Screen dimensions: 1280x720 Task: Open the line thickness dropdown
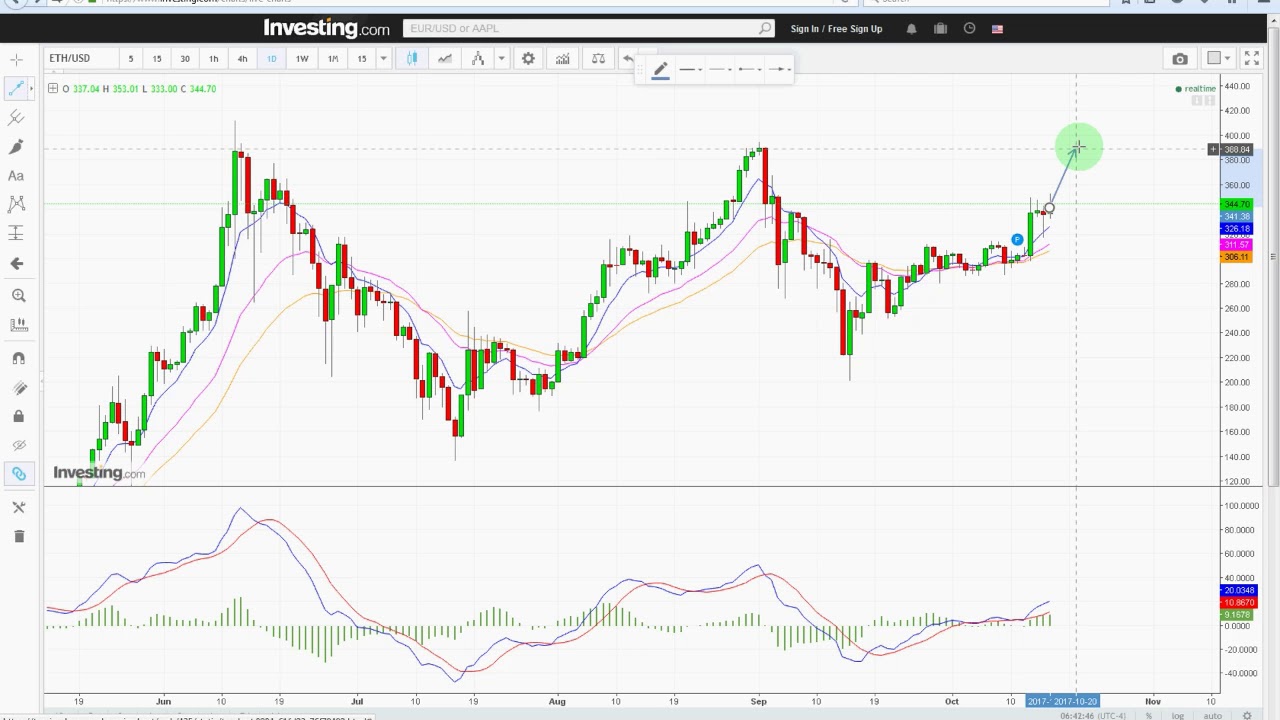pyautogui.click(x=689, y=70)
